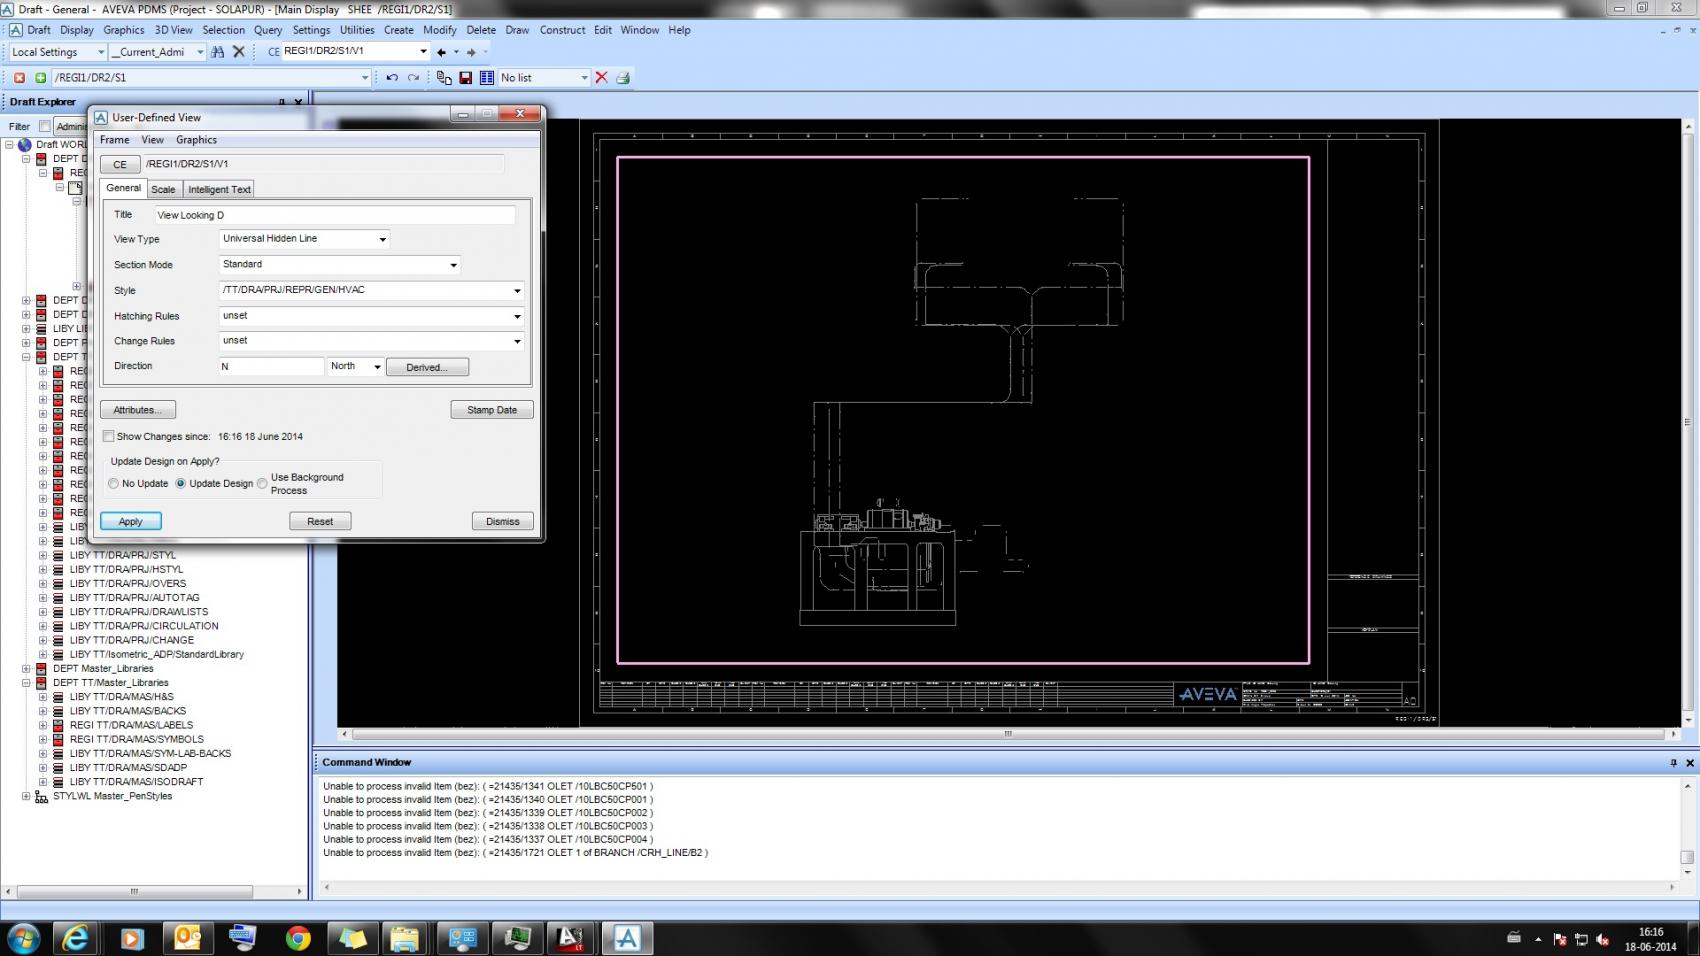Image resolution: width=1700 pixels, height=956 pixels.
Task: Open Frame menu in User-Defined View dialog
Action: [x=114, y=140]
